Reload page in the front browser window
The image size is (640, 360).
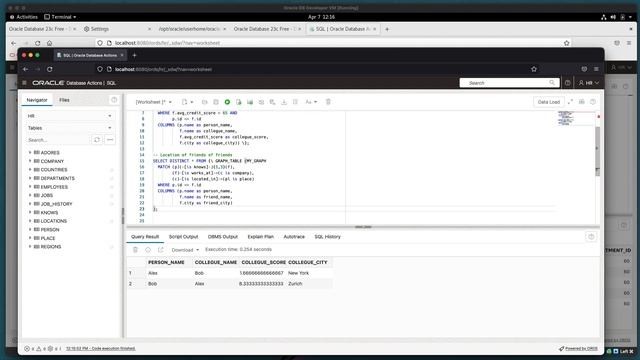50,69
